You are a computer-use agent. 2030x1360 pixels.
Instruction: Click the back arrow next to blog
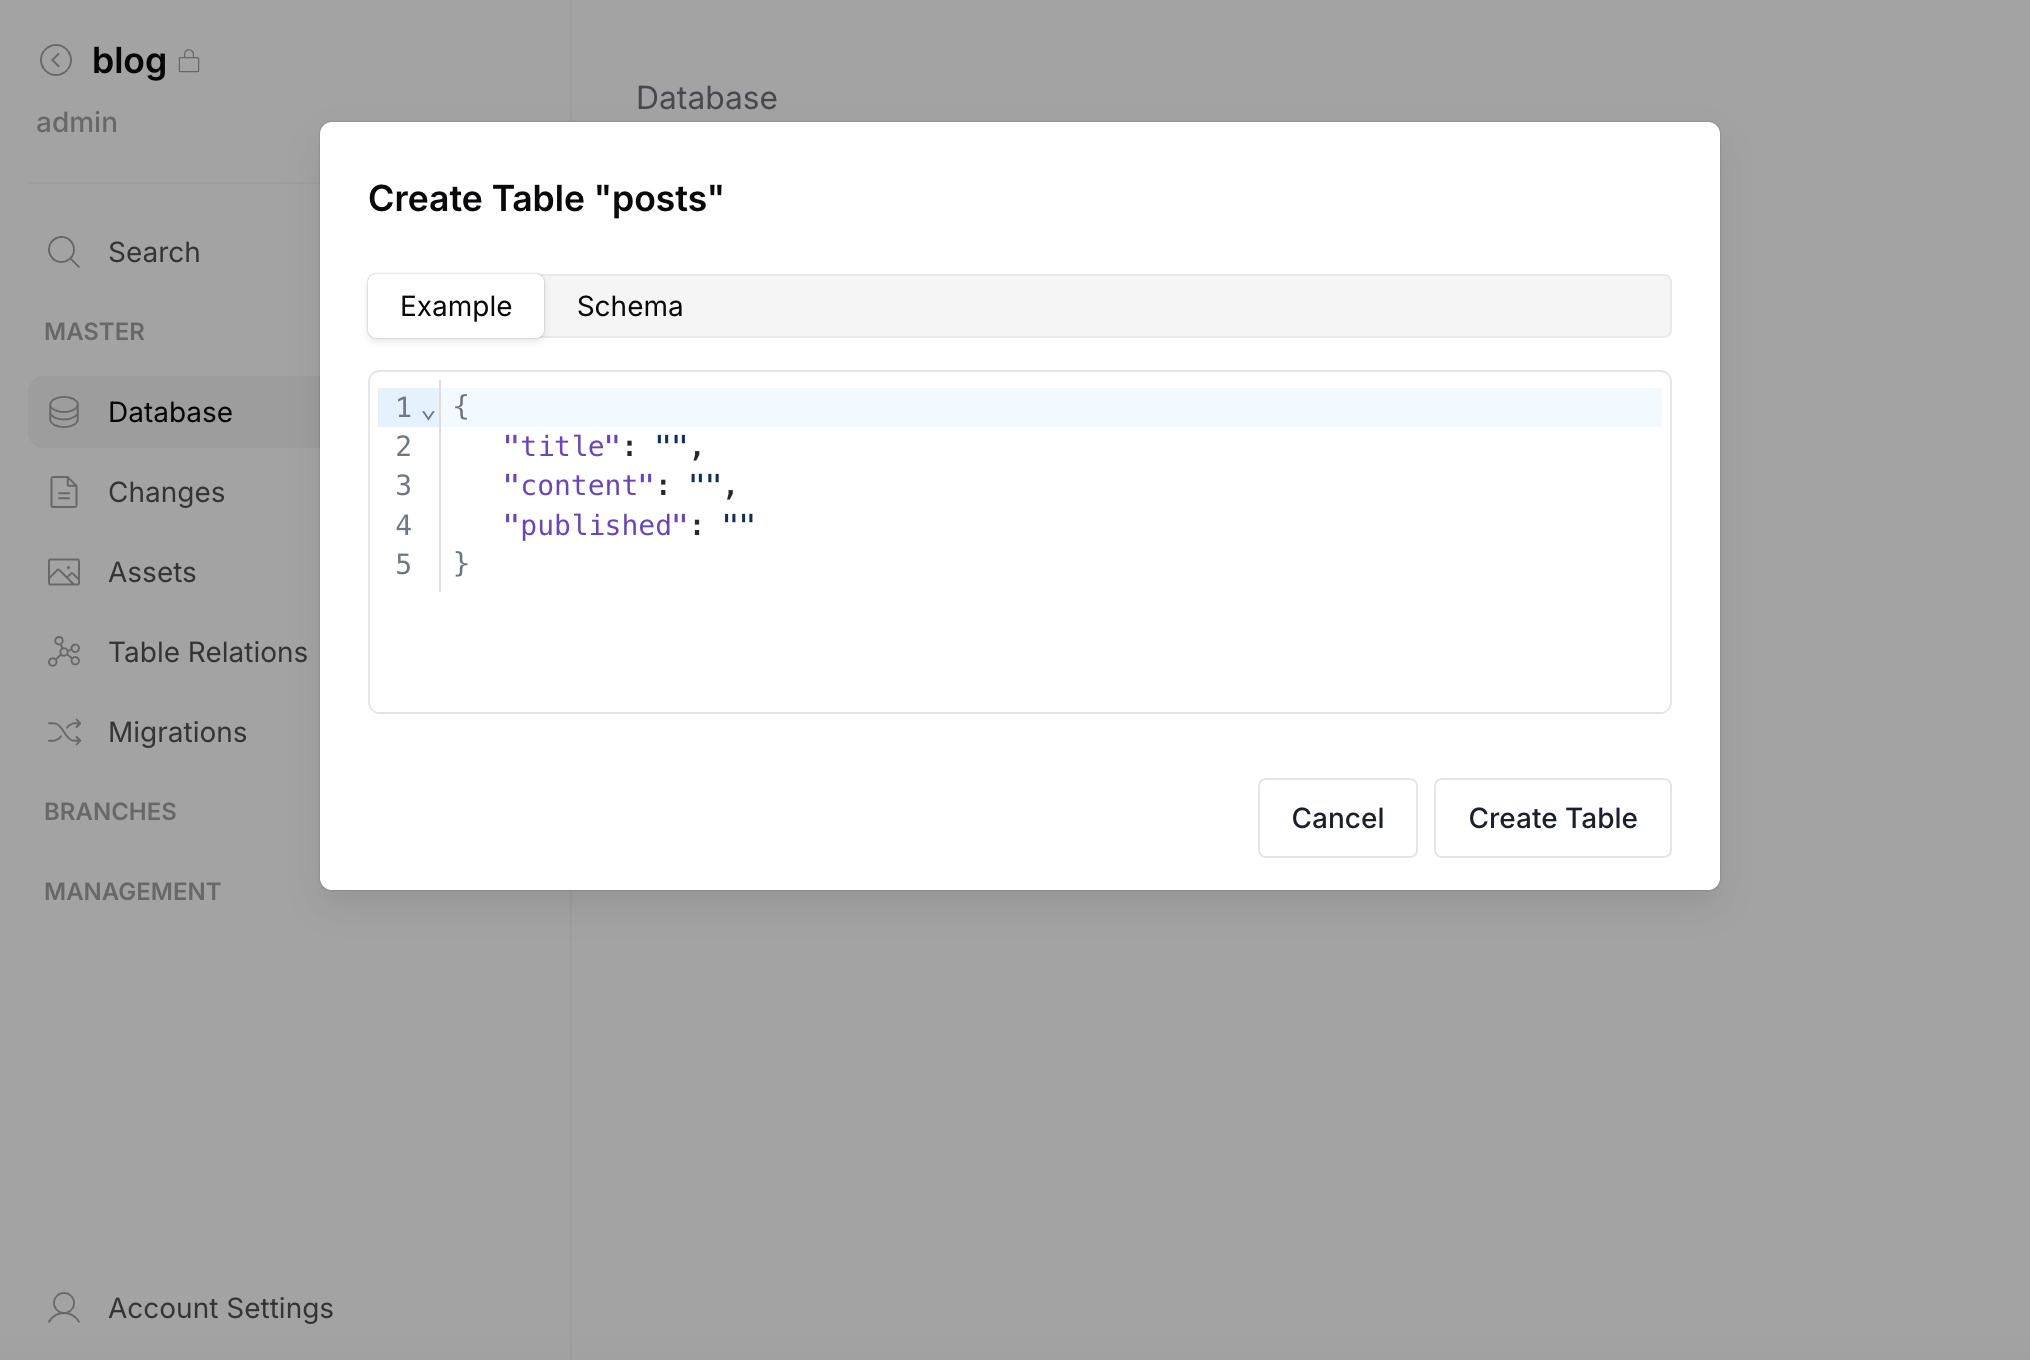57,60
